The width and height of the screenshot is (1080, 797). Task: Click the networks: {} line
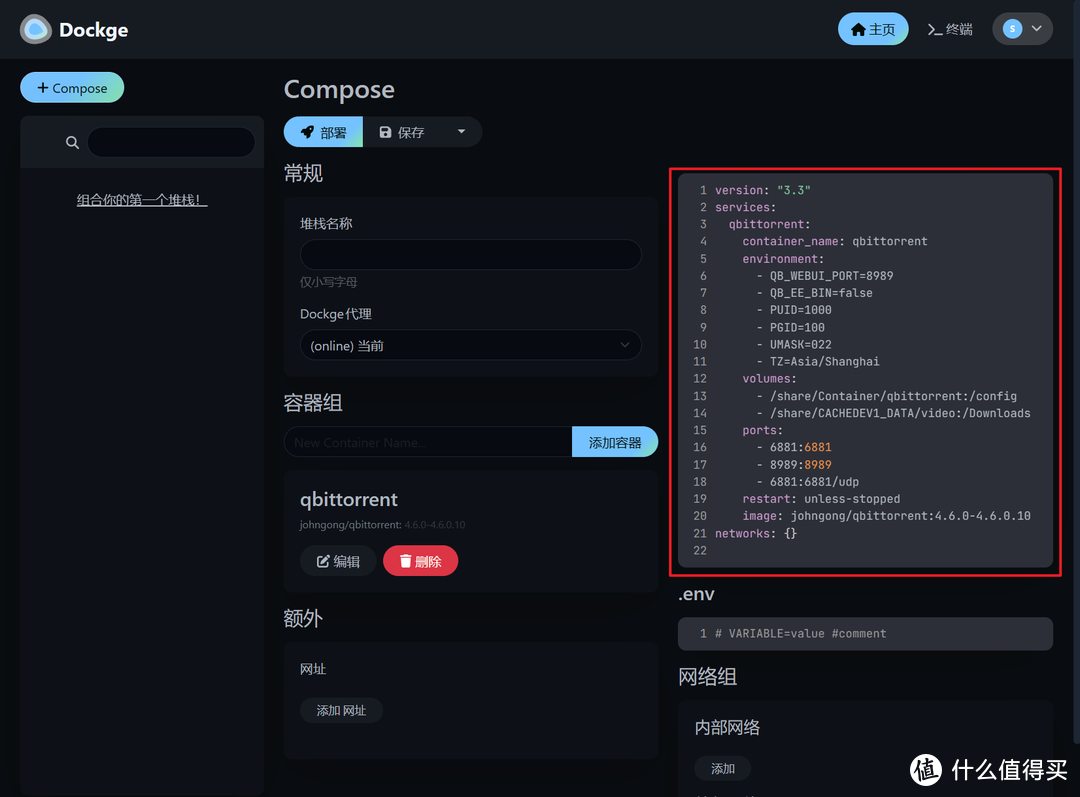tap(756, 533)
